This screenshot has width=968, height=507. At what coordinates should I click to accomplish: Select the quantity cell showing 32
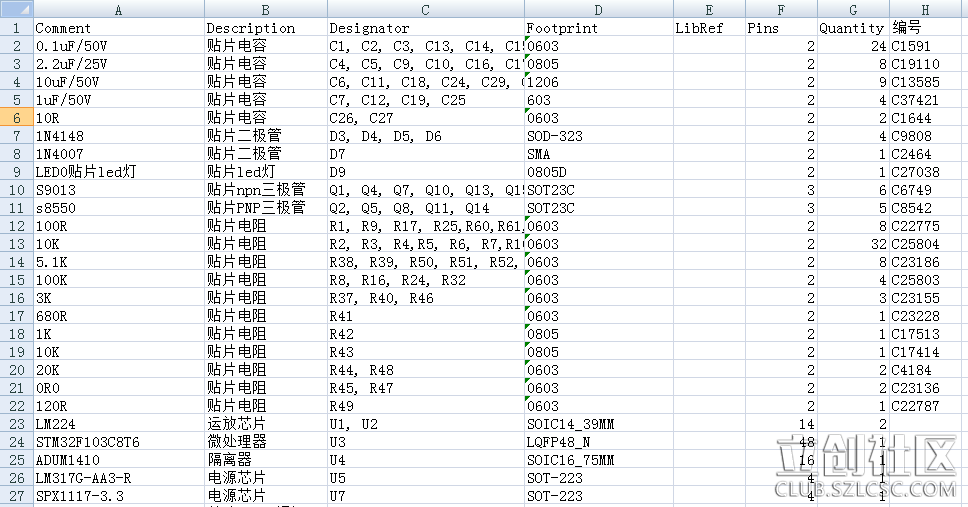[852, 244]
